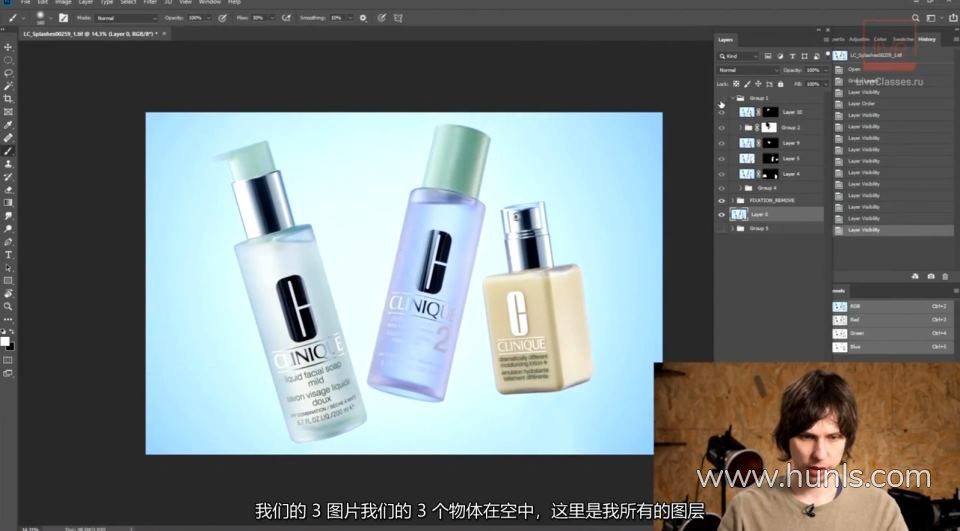The height and width of the screenshot is (531, 960).
Task: Enable airbrush build-up icon
Action: pyautogui.click(x=286, y=18)
